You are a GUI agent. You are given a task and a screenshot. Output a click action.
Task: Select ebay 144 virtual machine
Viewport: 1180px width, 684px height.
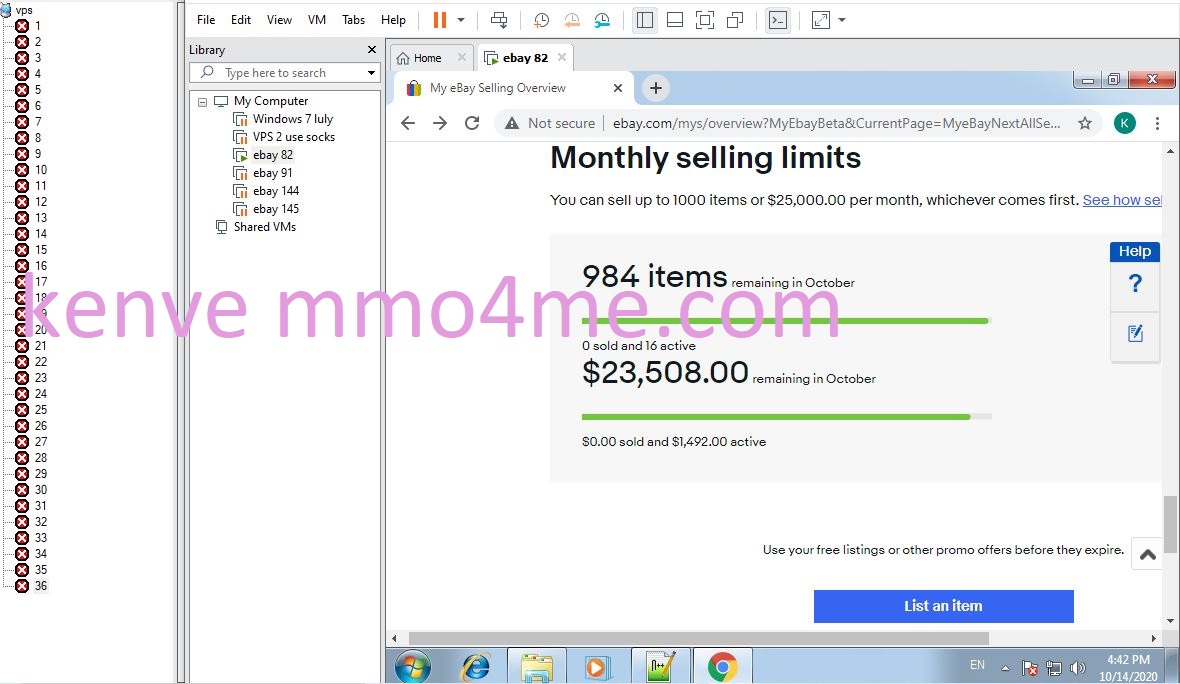coord(275,191)
